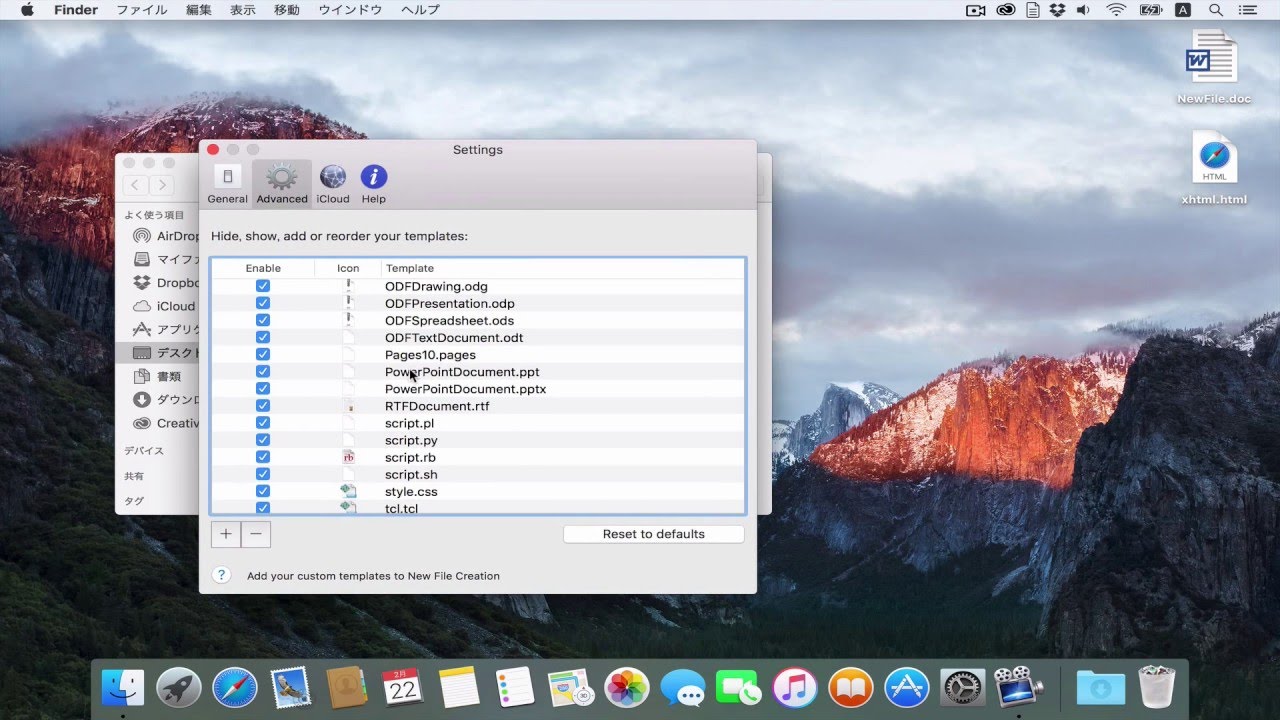Open the Creative Cloud menu bar icon

(1006, 10)
